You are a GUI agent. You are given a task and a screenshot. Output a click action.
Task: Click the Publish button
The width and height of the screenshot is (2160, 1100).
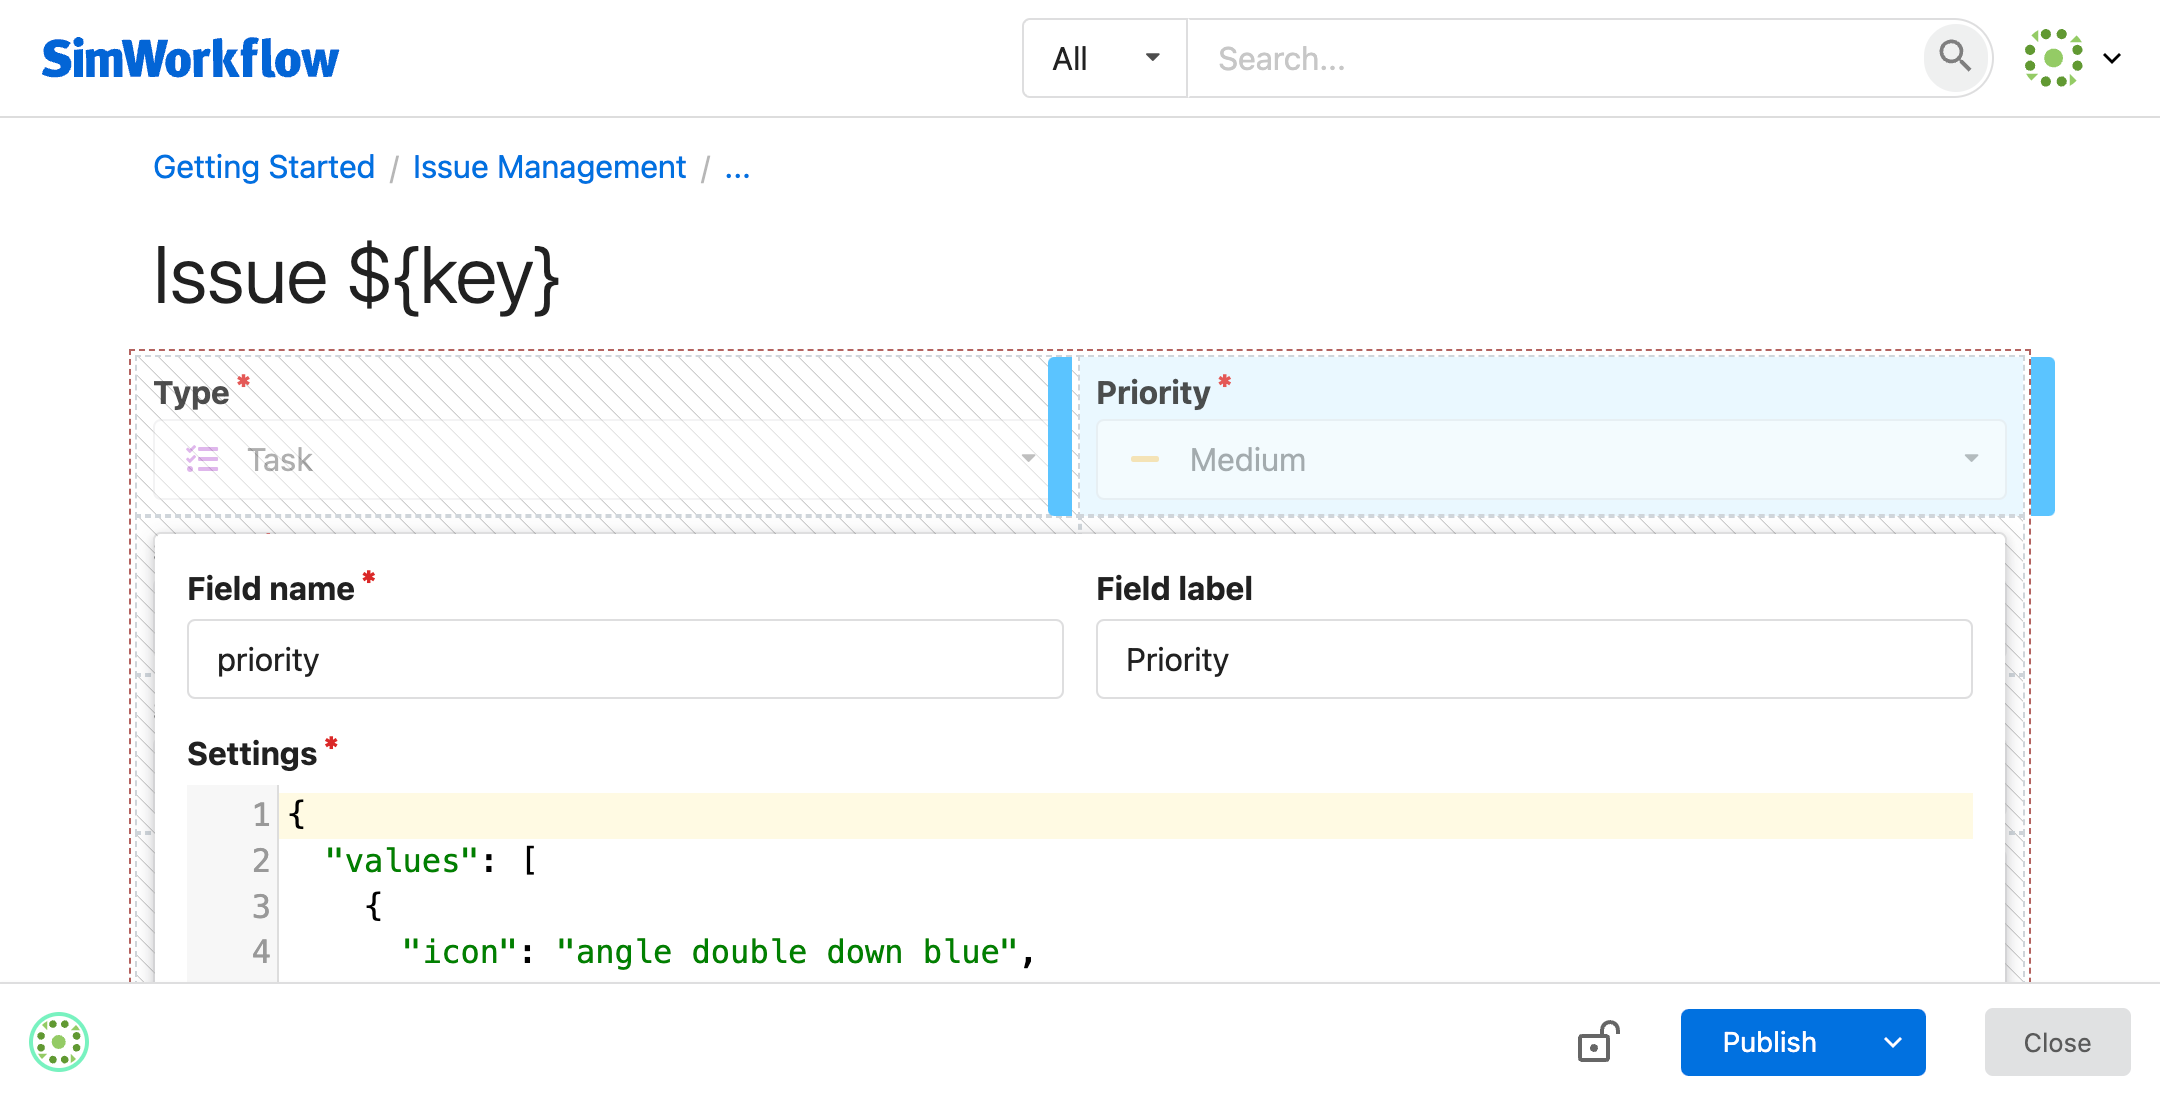tap(1769, 1042)
